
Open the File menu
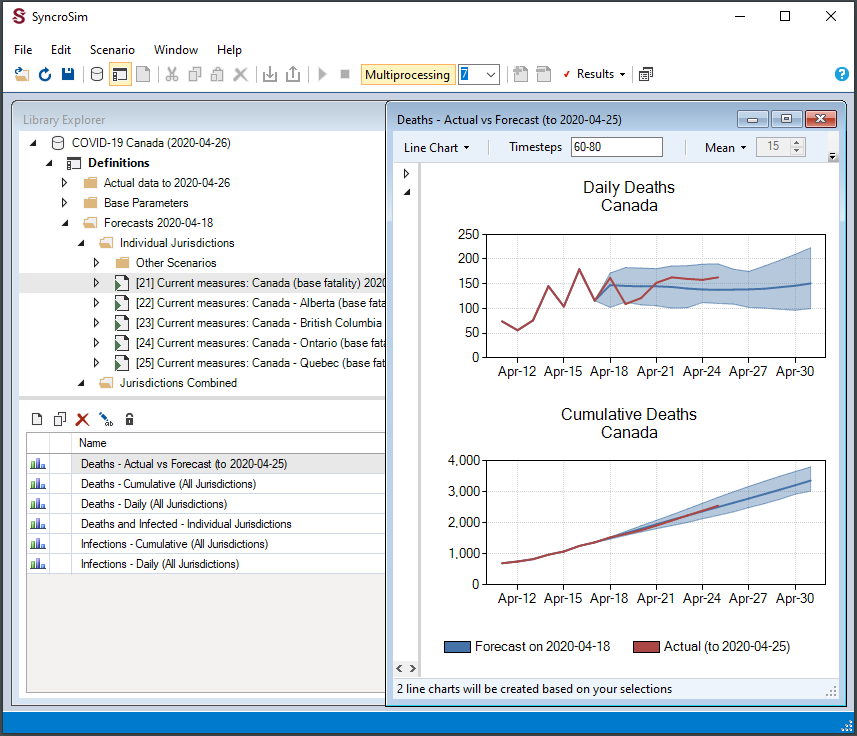click(23, 50)
